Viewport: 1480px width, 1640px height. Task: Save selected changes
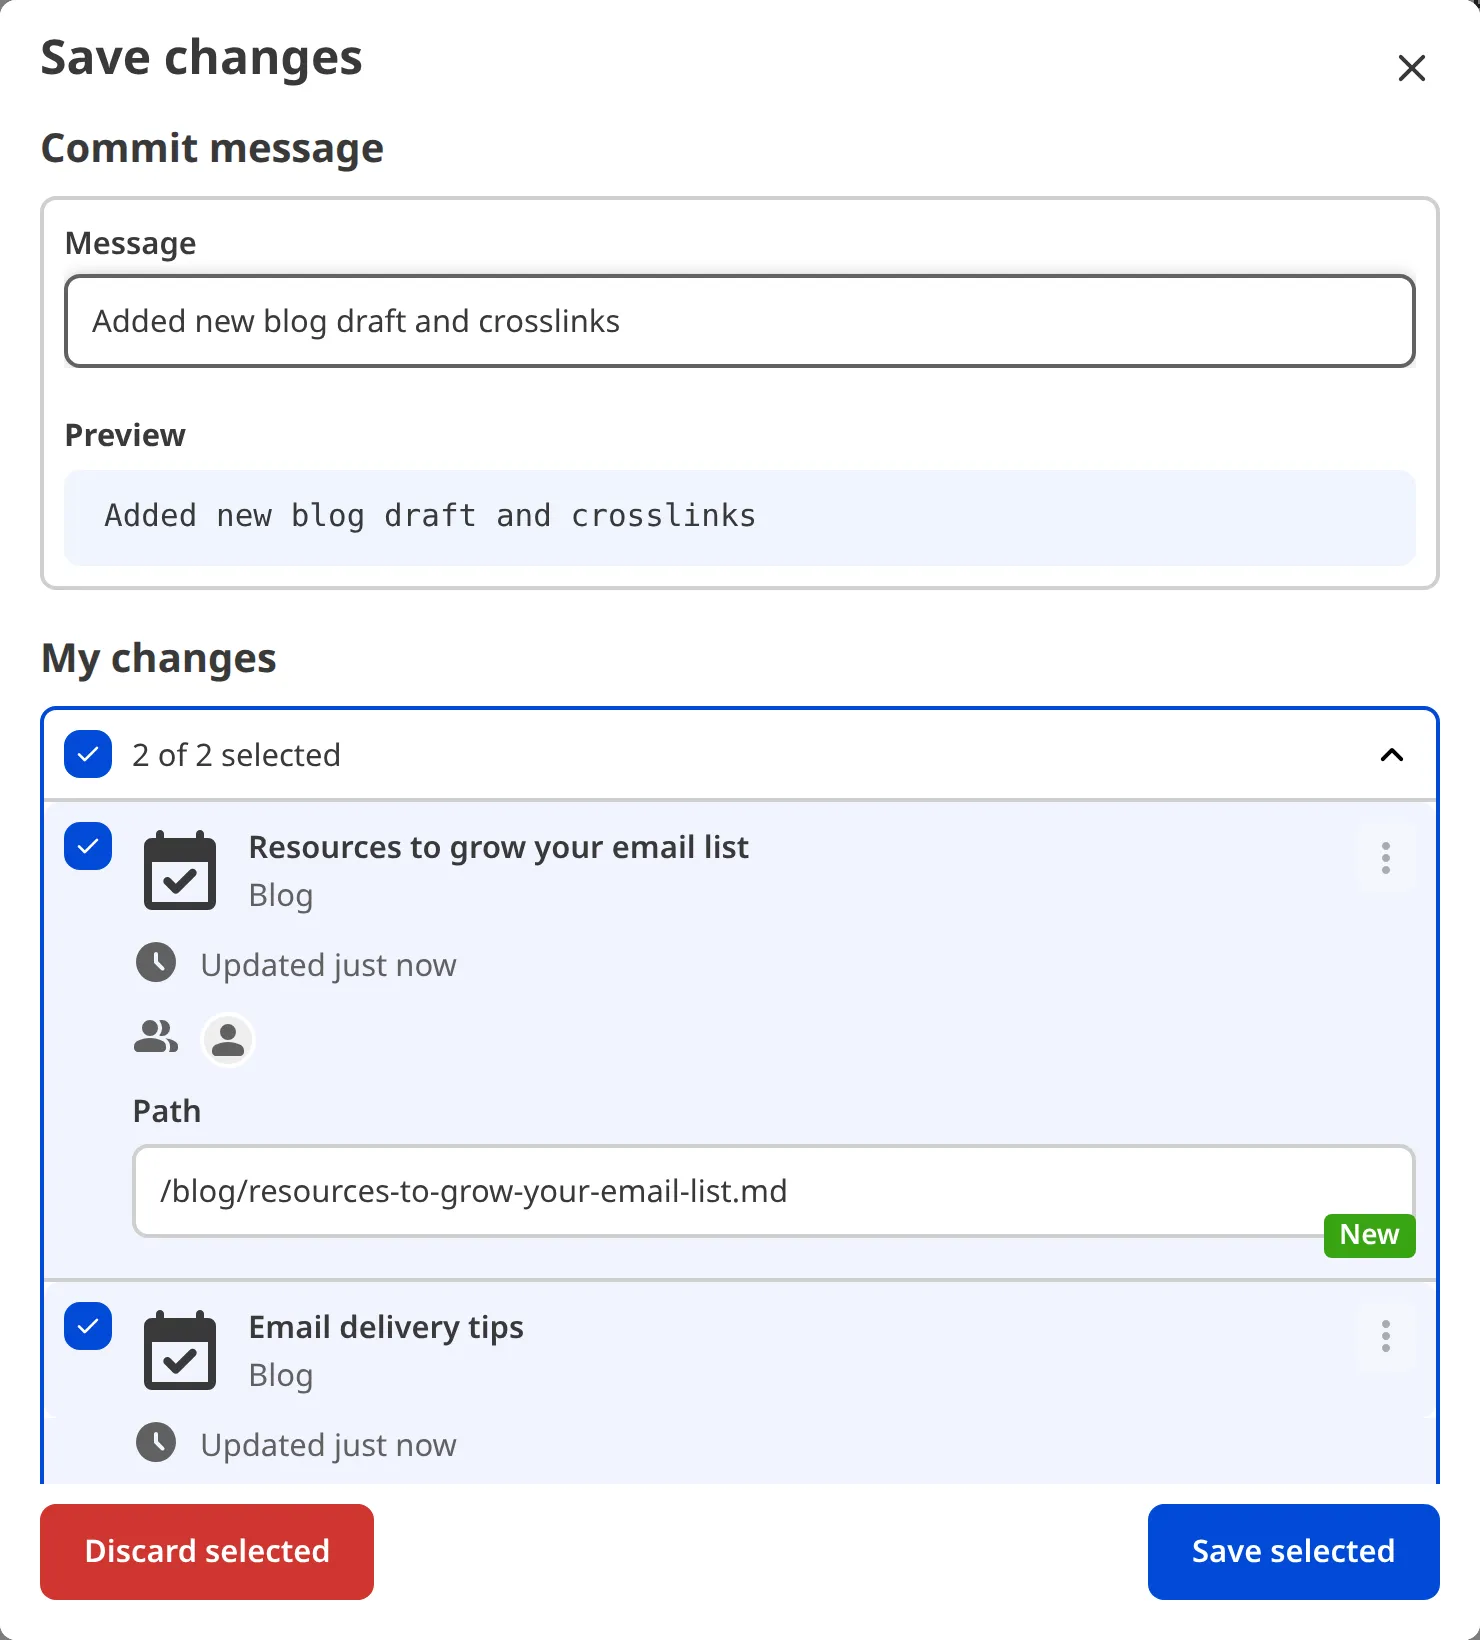tap(1293, 1551)
